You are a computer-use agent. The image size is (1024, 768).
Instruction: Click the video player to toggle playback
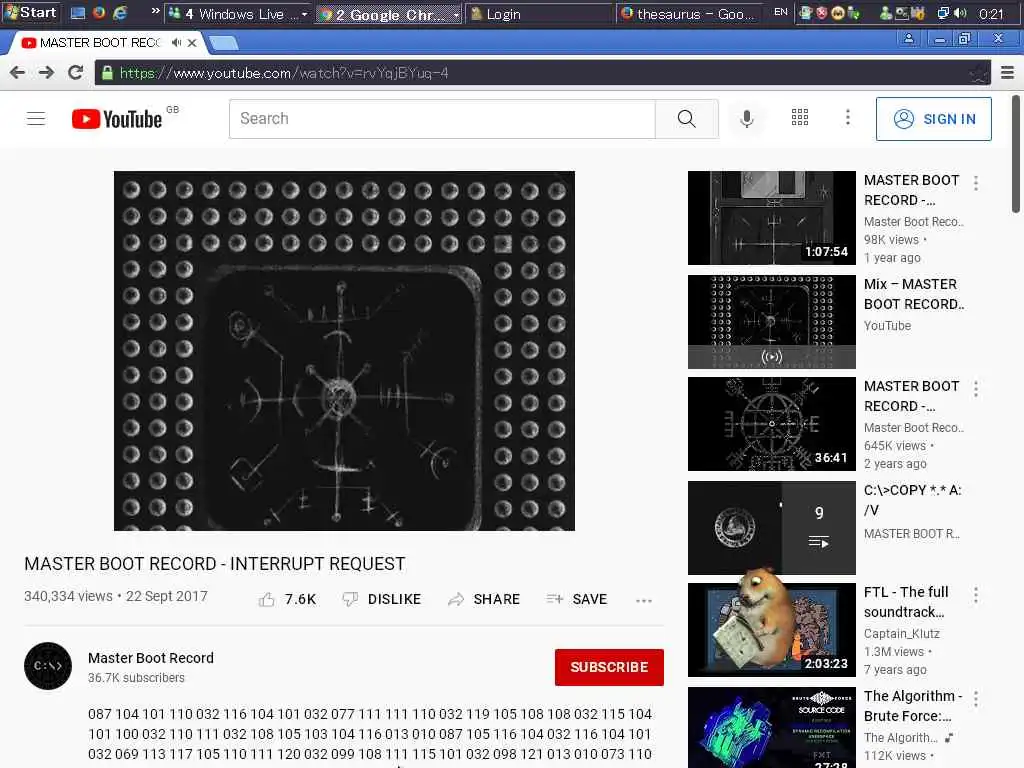point(344,351)
